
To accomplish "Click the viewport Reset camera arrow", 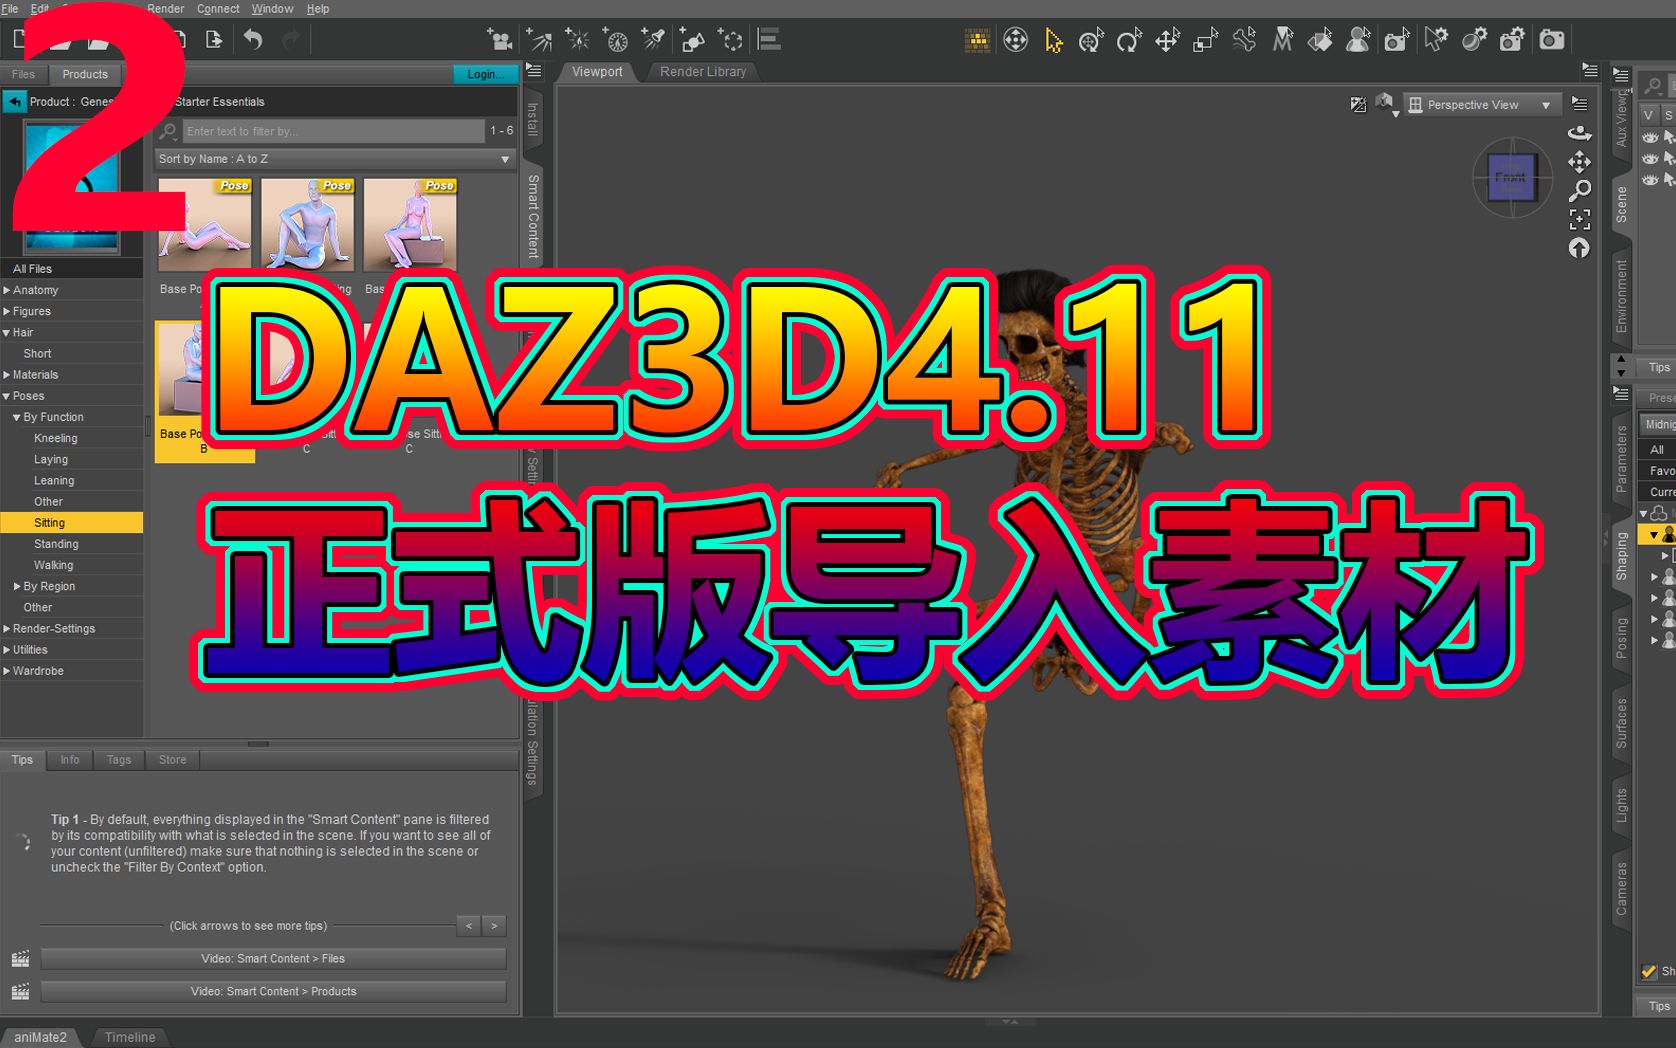I will (x=1579, y=248).
